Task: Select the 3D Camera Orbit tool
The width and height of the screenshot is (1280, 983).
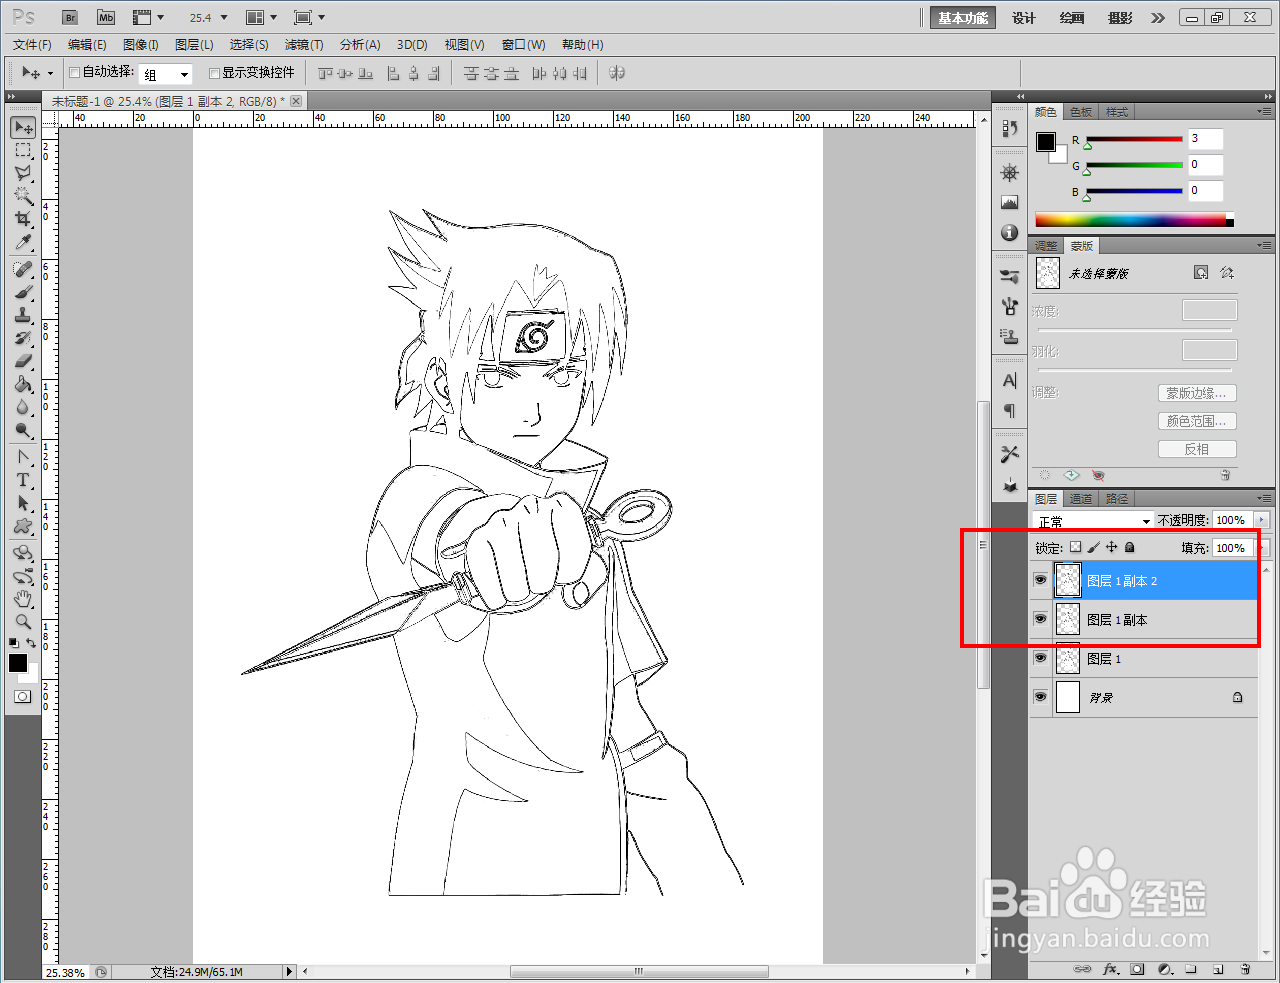Action: click(x=23, y=576)
